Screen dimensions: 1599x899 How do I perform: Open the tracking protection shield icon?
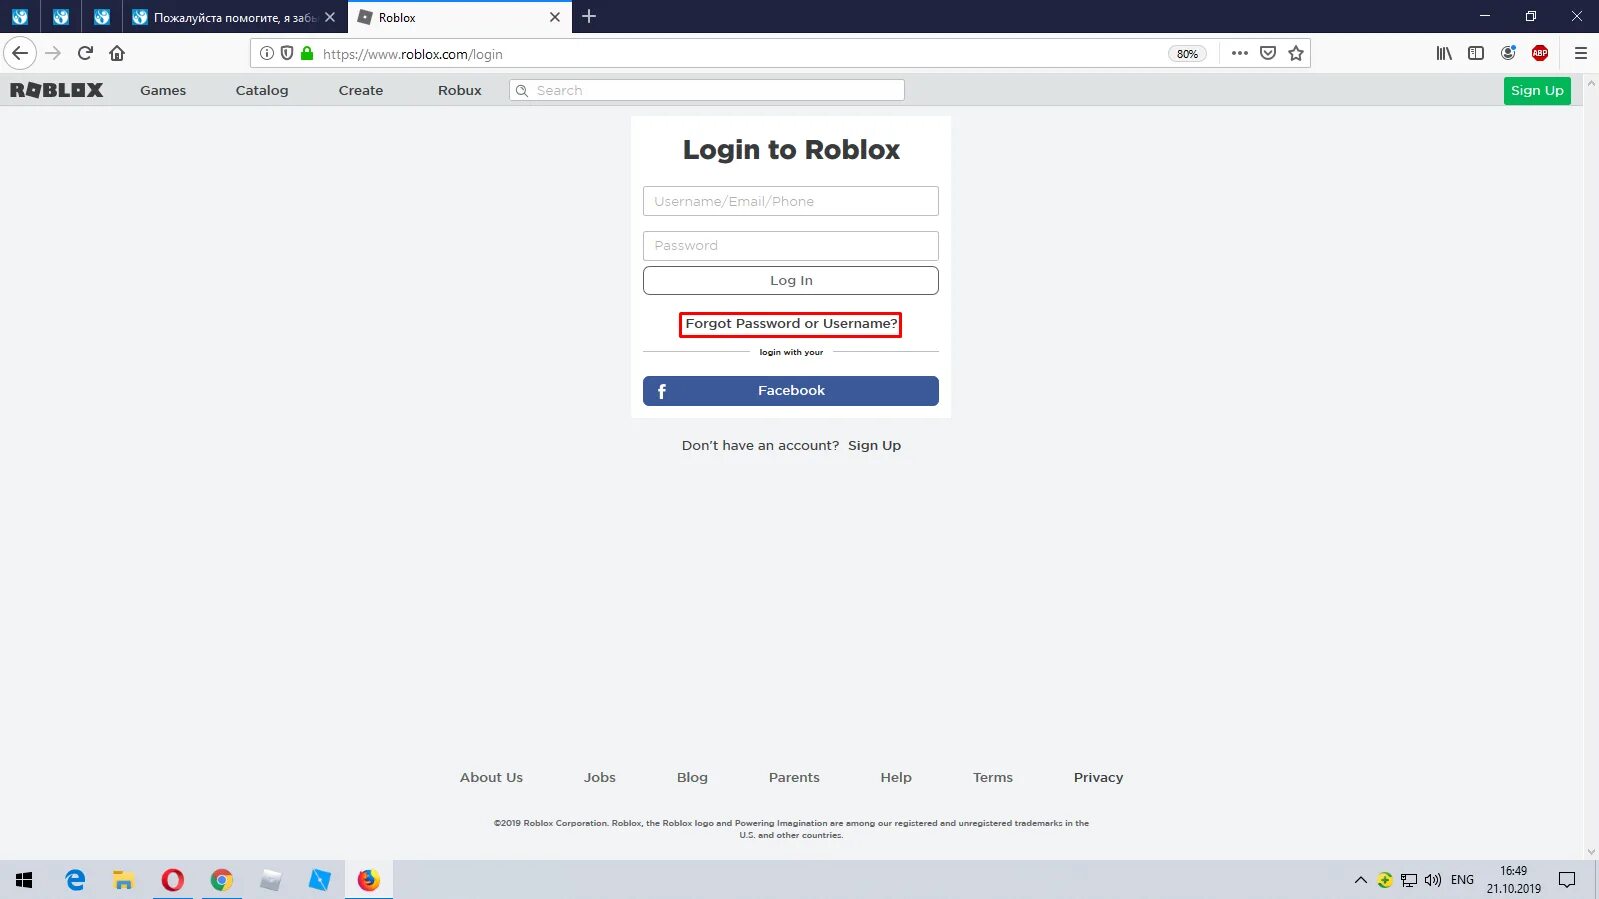pos(287,53)
